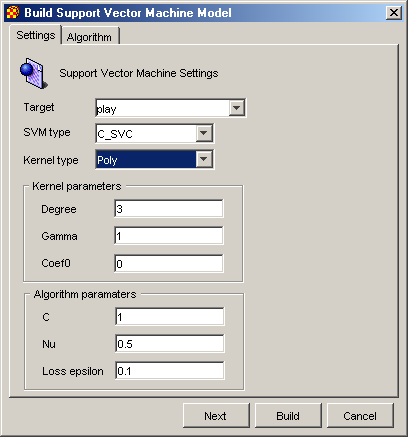Click the Loss epsilon input field

[x=170, y=371]
